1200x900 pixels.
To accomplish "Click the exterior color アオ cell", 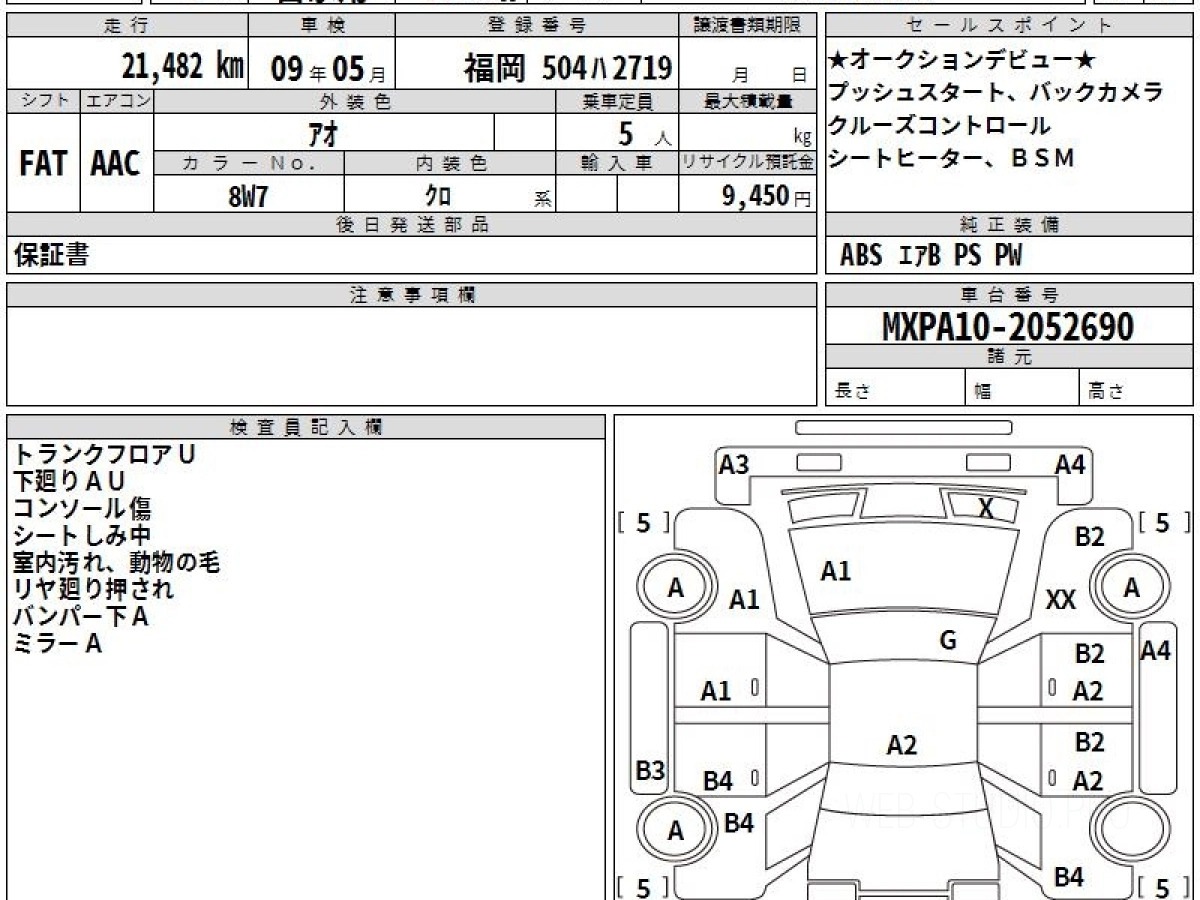I will pyautogui.click(x=324, y=133).
